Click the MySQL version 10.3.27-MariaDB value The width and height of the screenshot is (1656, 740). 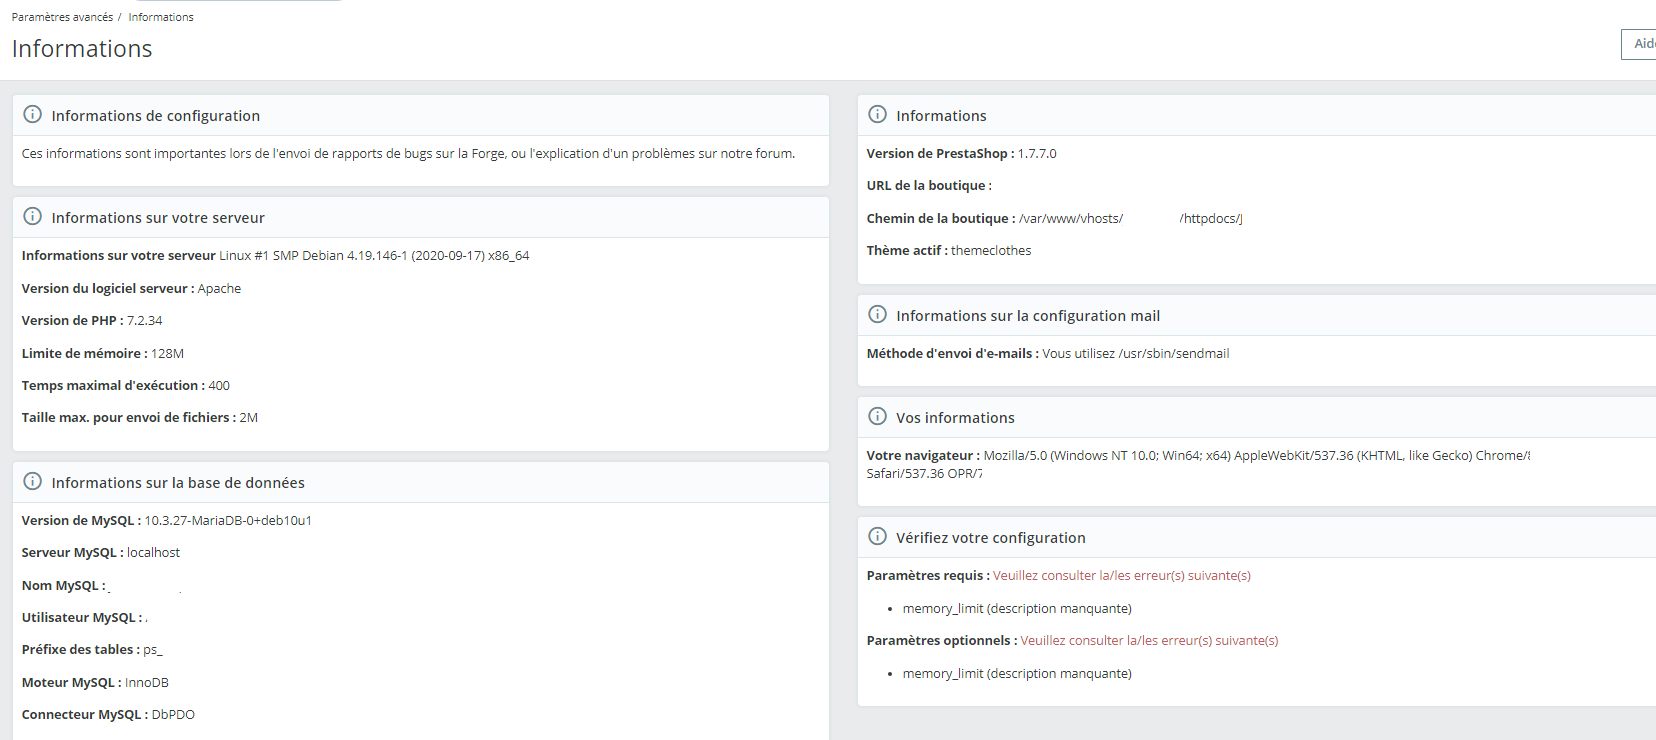[228, 521]
